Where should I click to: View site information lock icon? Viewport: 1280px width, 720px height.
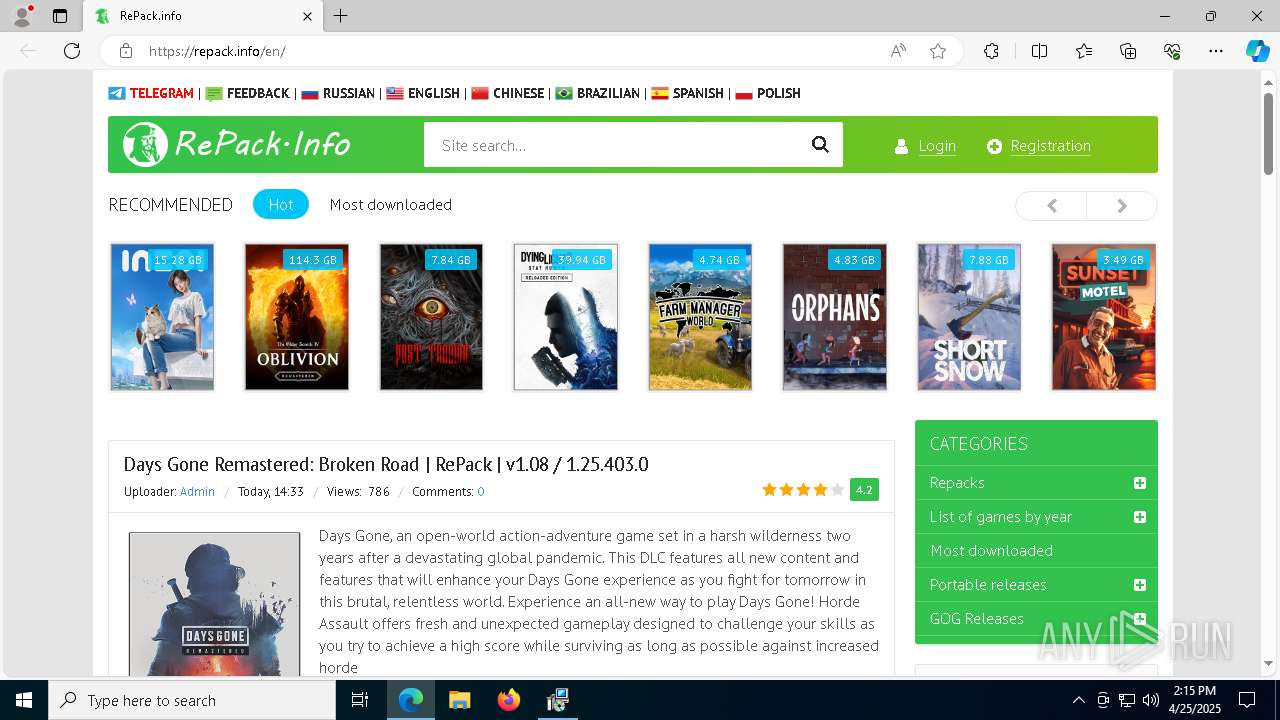126,51
